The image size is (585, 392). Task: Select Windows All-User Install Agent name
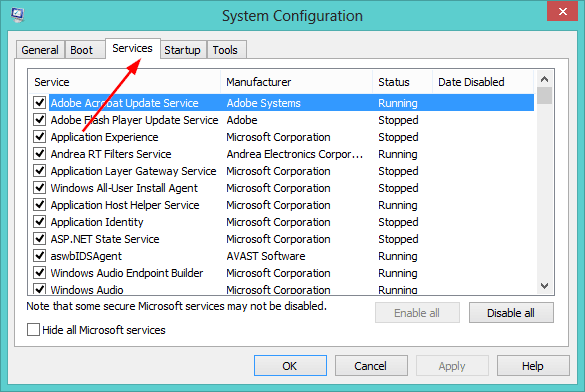point(124,188)
